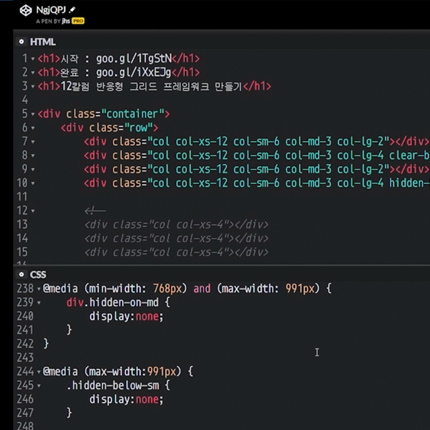Fold the comment block at line 12

33,211
